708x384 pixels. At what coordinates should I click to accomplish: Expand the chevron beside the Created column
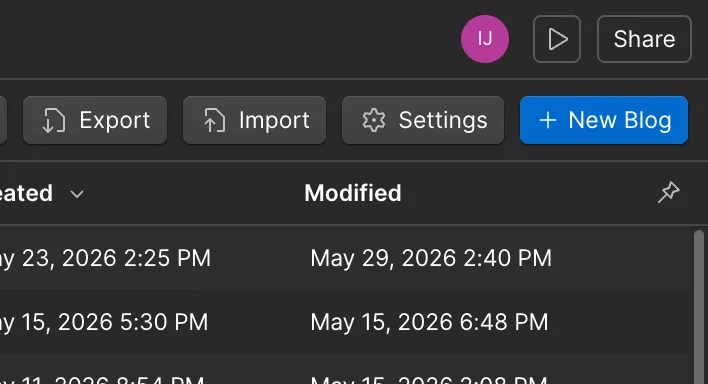[77, 194]
